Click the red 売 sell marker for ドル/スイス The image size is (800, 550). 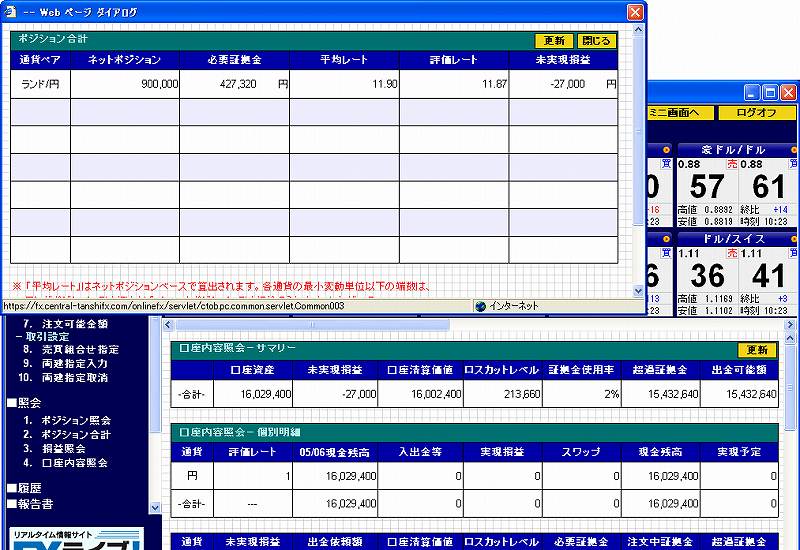coord(732,254)
